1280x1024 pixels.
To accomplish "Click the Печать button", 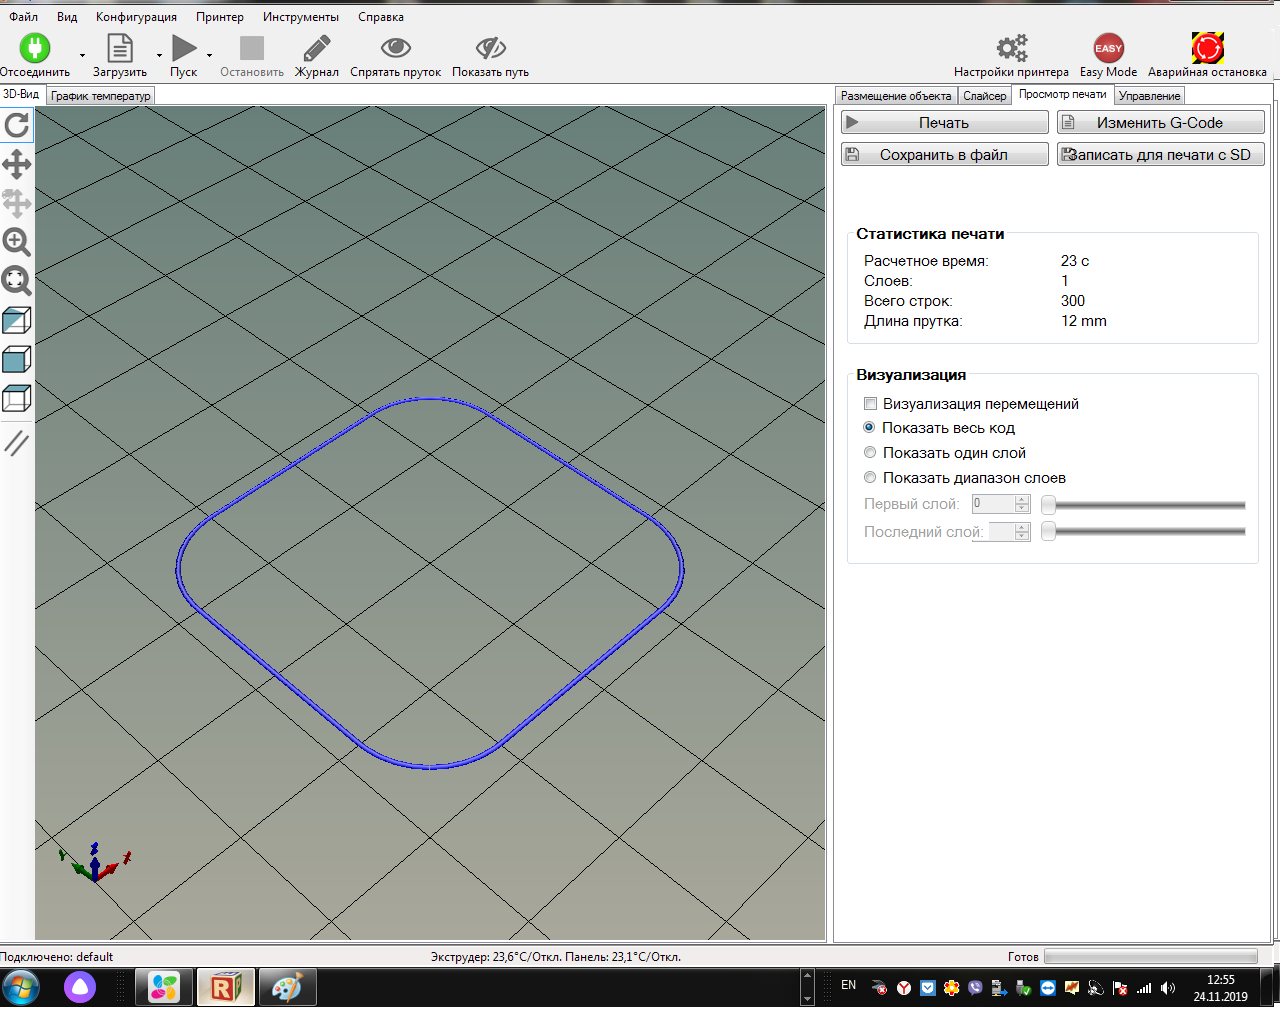I will [x=944, y=123].
